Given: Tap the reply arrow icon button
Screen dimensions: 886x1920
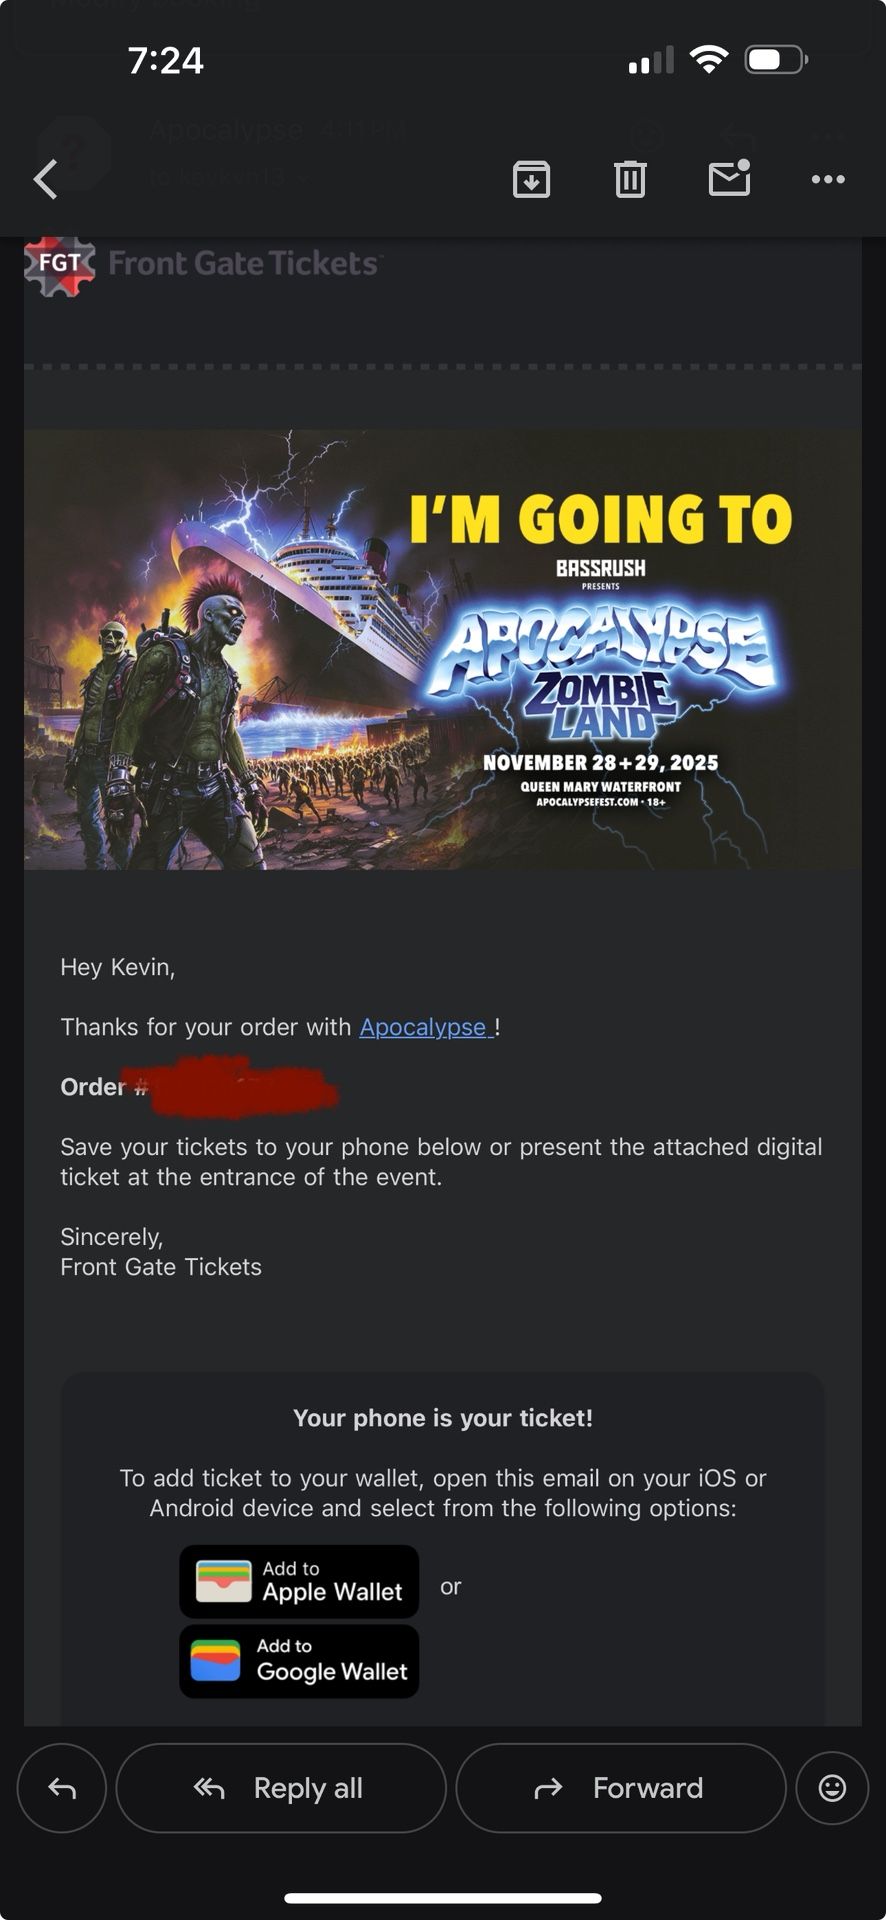Looking at the screenshot, I should coord(62,1788).
